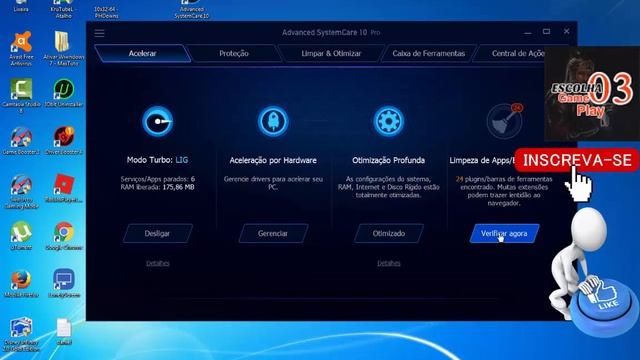Click the Aceleração por Hardware heading
Screen dimensions: 640x360
coord(273,160)
